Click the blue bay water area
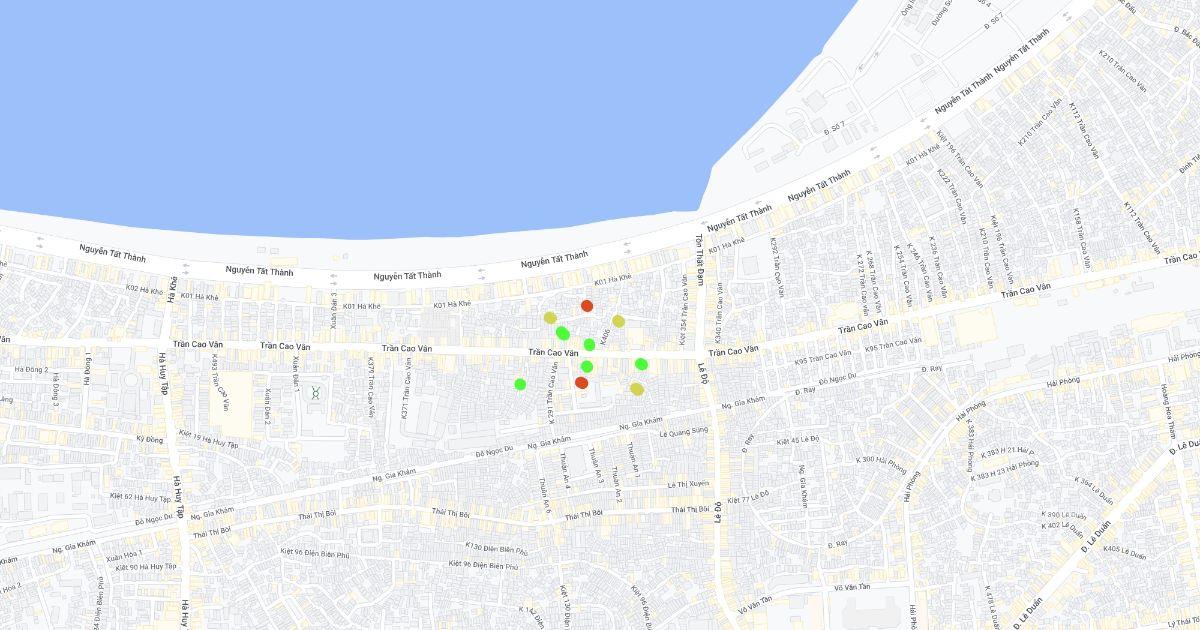This screenshot has width=1200, height=630. [400, 100]
